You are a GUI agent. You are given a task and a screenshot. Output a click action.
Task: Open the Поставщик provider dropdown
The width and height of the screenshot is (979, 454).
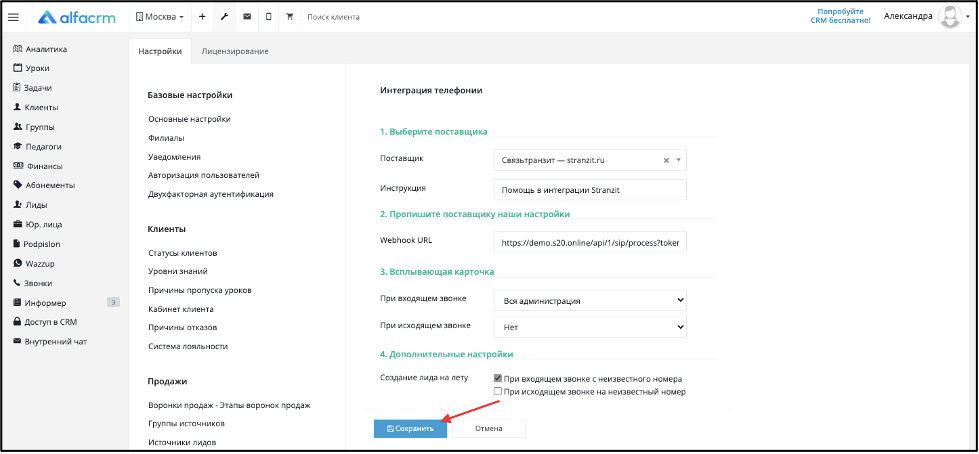(590, 160)
